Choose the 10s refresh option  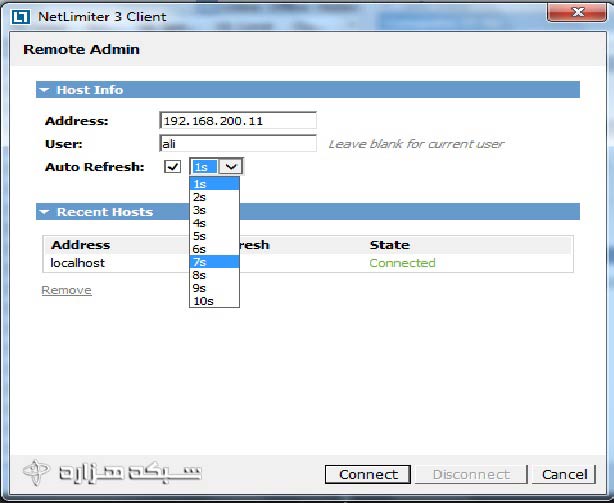[x=215, y=301]
